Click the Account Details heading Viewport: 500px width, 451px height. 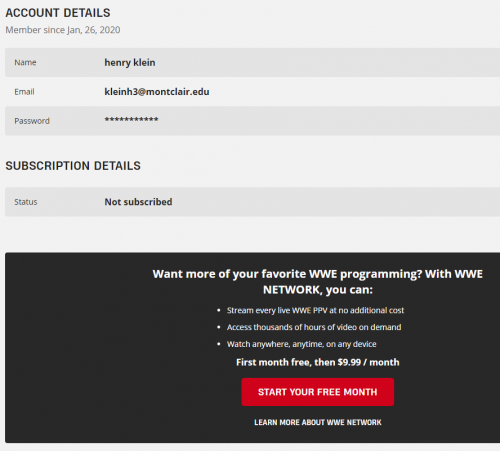[58, 13]
